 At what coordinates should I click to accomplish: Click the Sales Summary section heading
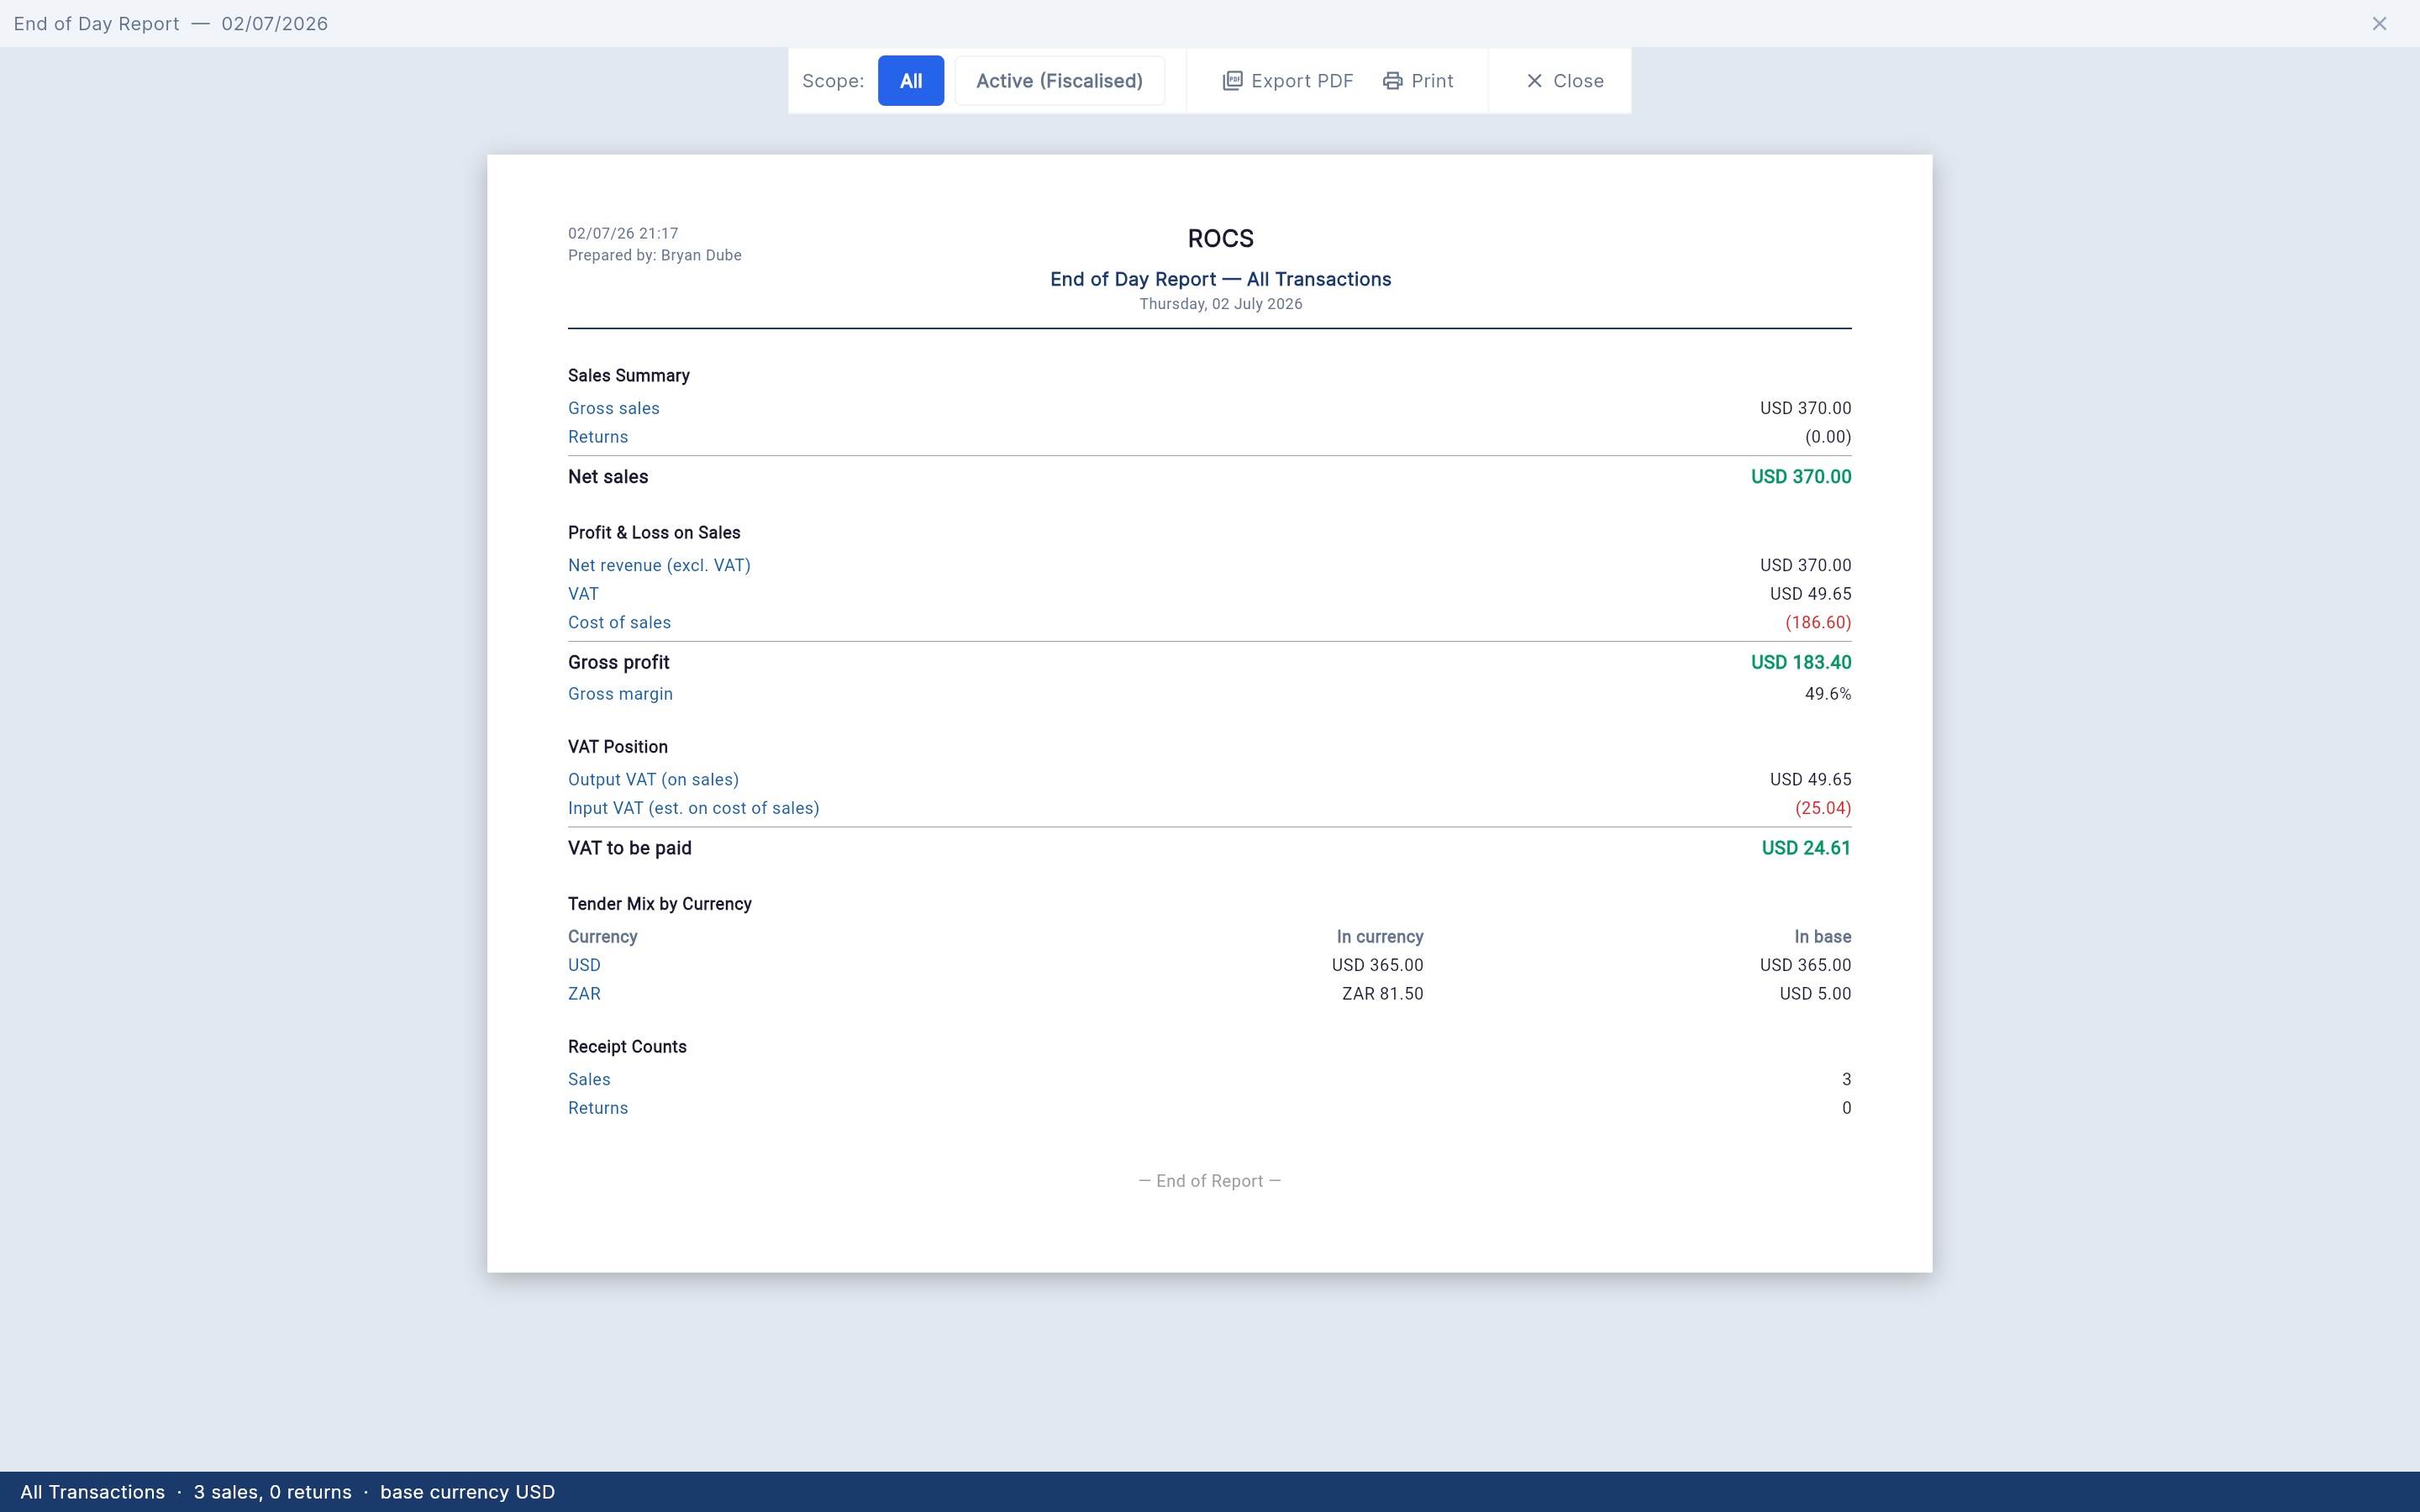coord(629,376)
